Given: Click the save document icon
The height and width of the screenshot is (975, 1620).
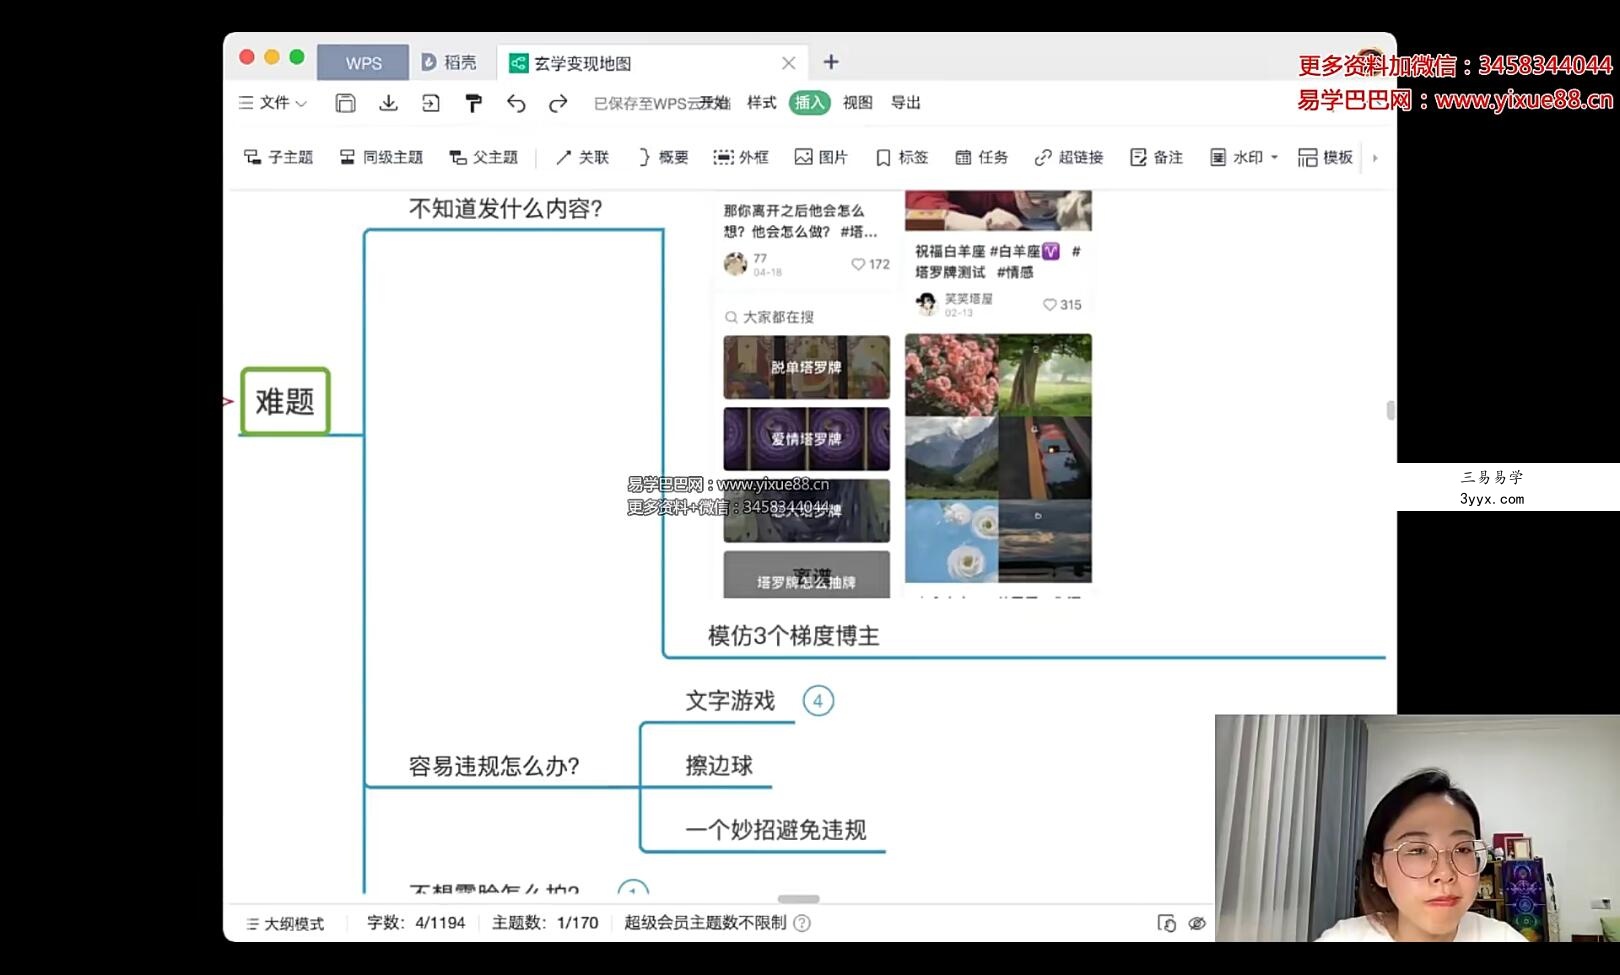Looking at the screenshot, I should tap(345, 103).
